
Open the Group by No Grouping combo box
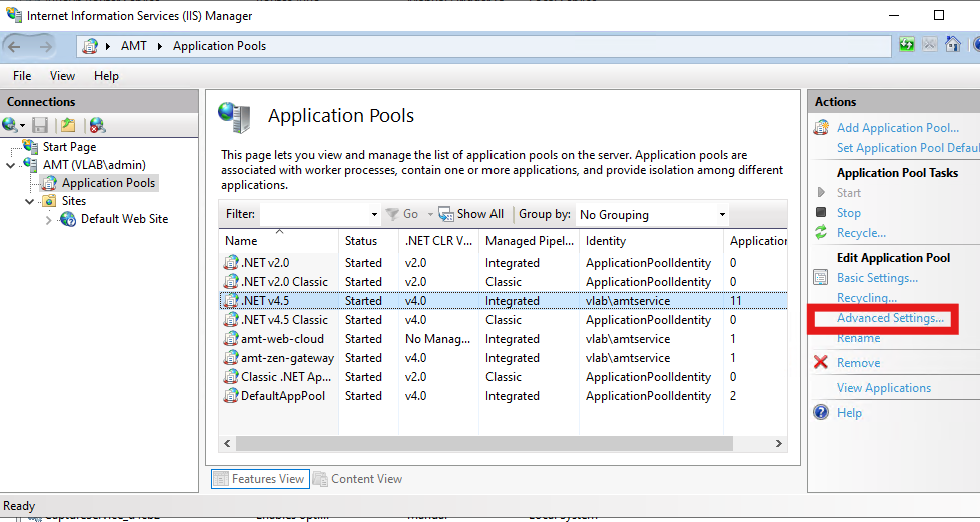tap(652, 214)
